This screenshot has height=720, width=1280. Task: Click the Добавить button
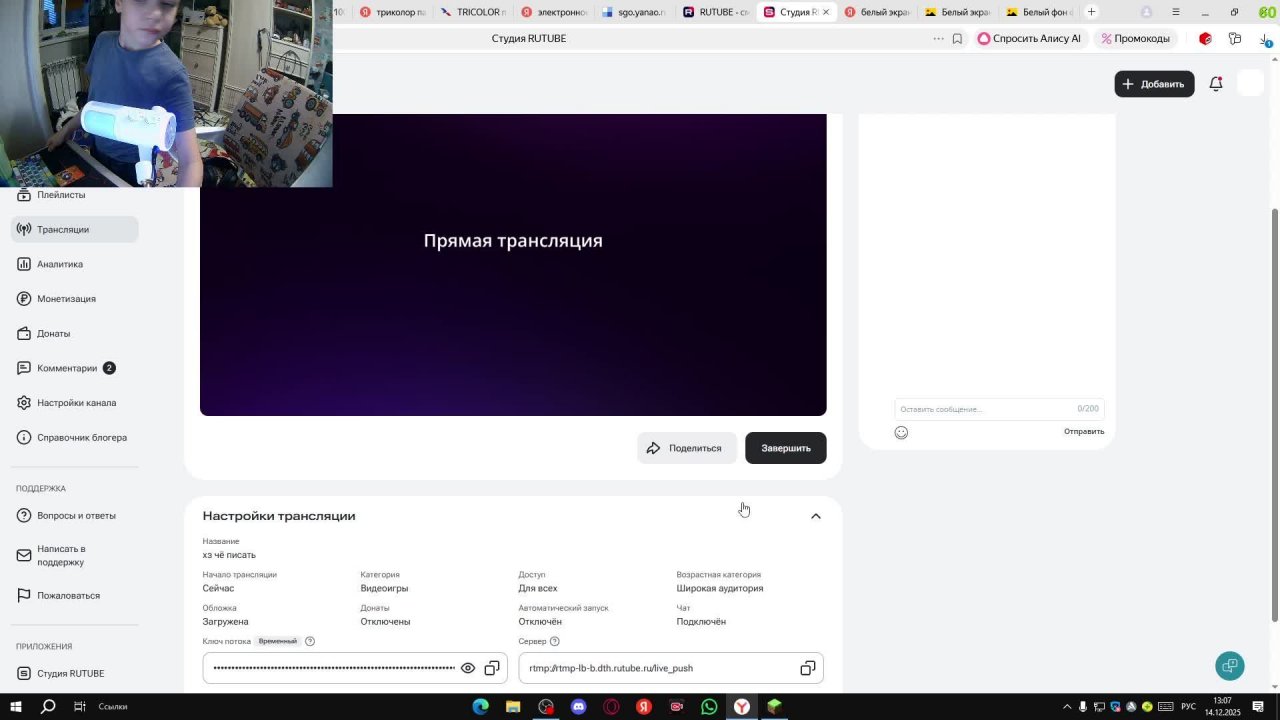coord(1154,84)
